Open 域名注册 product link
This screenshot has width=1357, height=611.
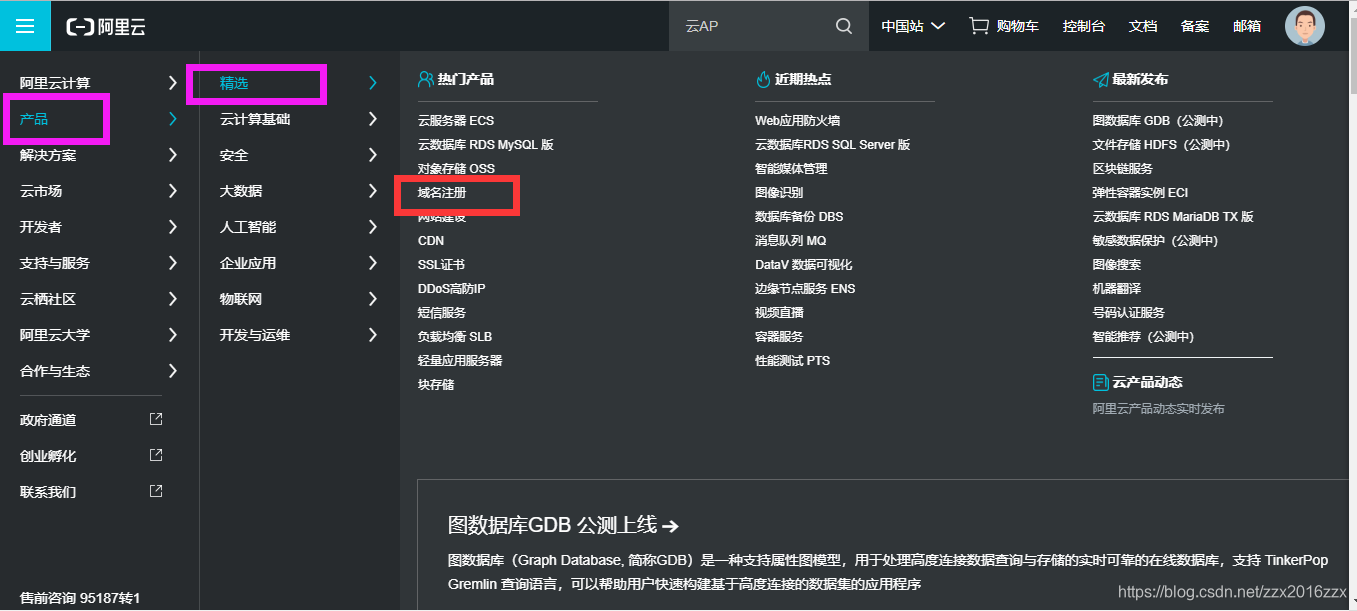442,193
